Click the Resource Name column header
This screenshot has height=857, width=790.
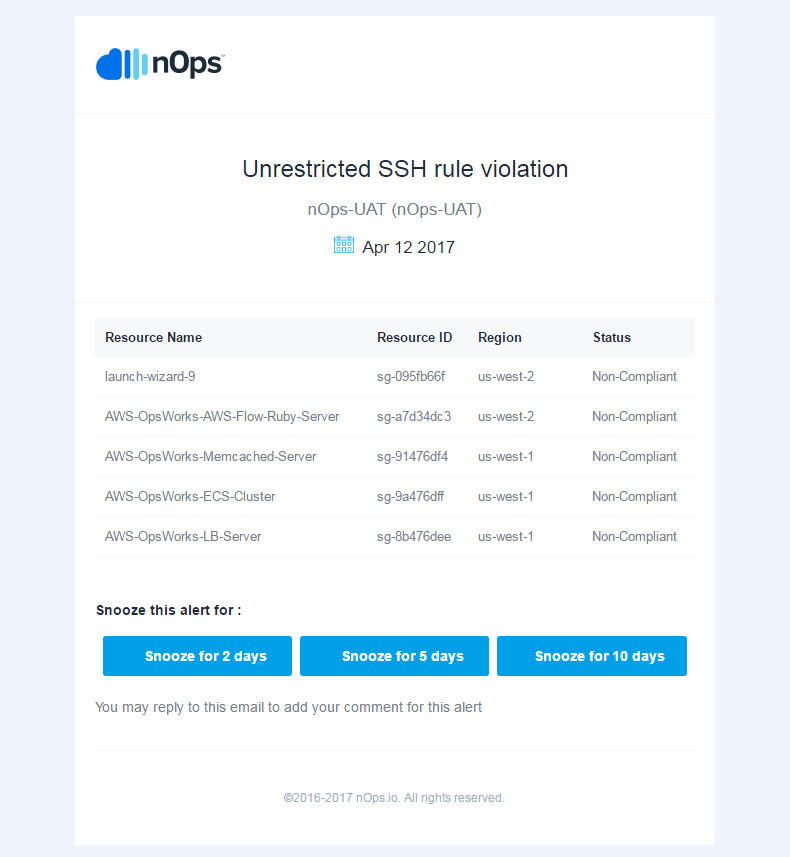154,338
